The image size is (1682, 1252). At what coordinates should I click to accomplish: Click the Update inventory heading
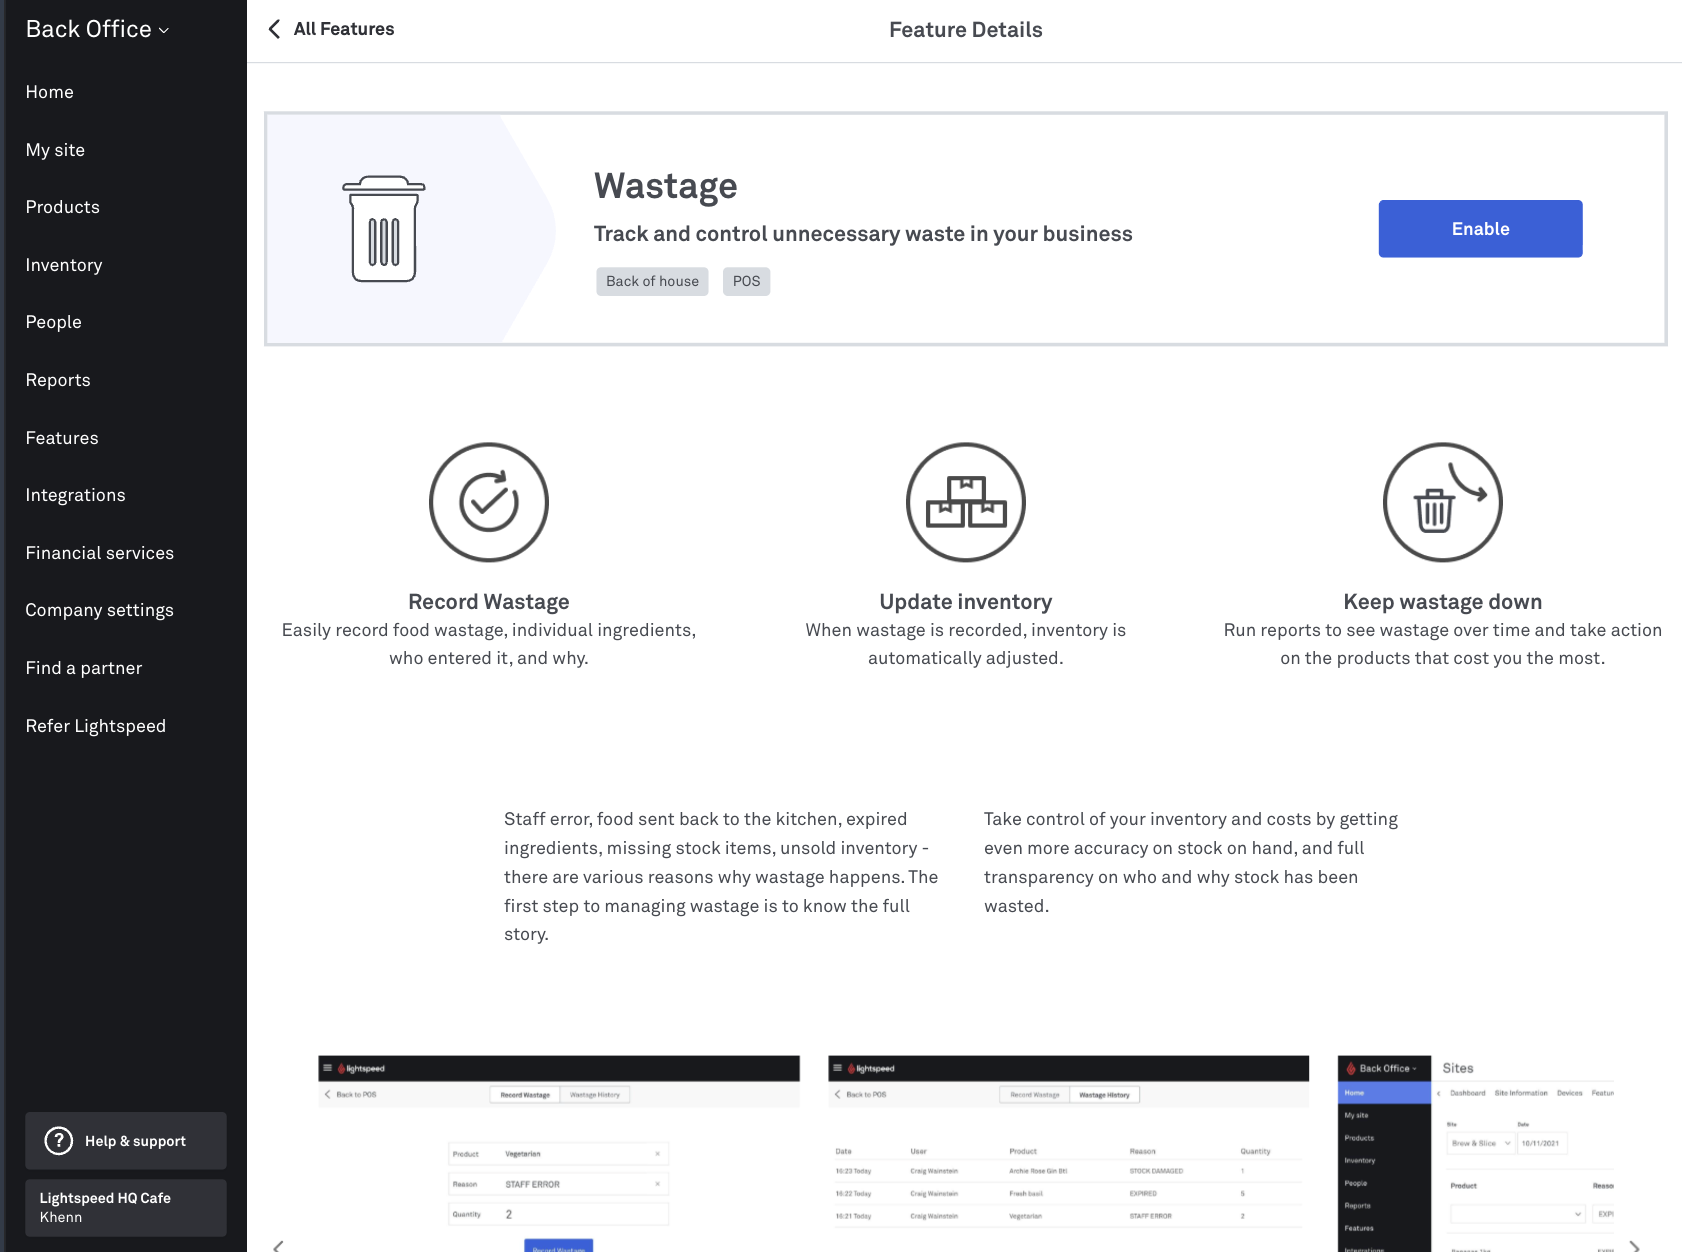[x=966, y=602]
